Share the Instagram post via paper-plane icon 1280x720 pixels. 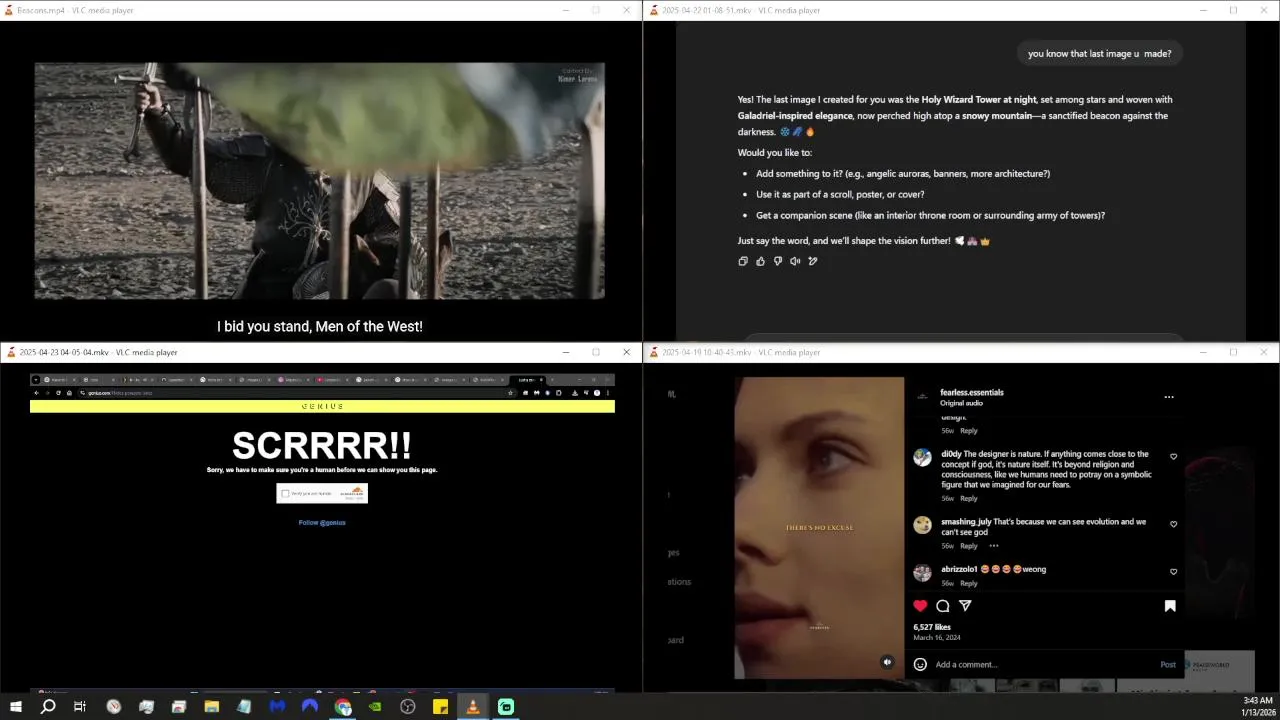pos(965,606)
